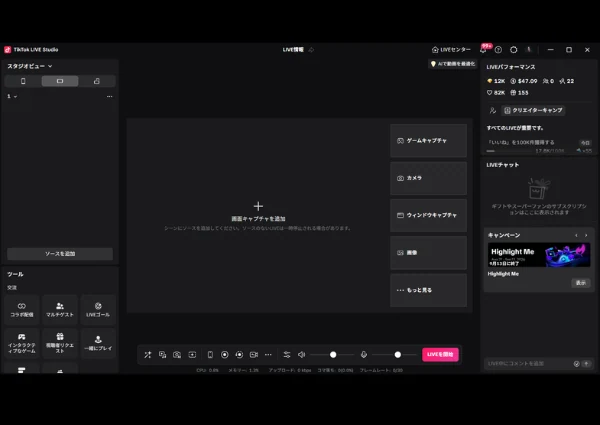
Task: Open the コラボ配信 tool
Action: pos(22,310)
